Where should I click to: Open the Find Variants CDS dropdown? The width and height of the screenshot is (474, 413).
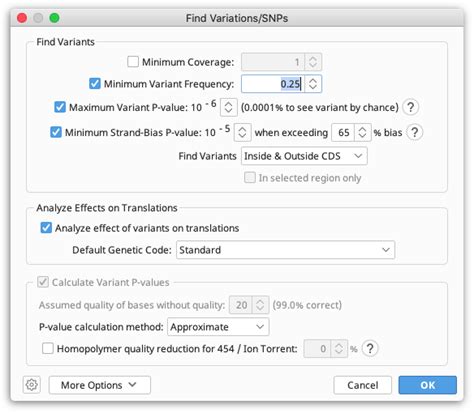click(x=304, y=156)
